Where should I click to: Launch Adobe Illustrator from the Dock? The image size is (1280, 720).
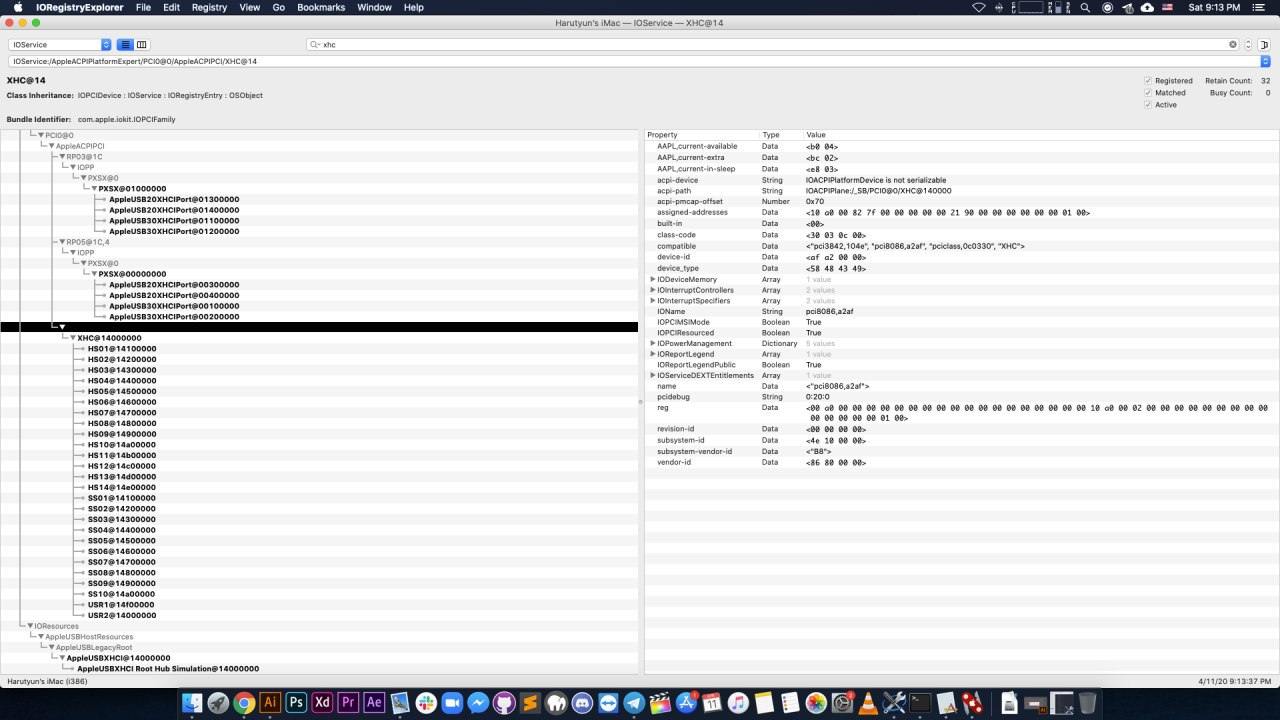(x=269, y=703)
